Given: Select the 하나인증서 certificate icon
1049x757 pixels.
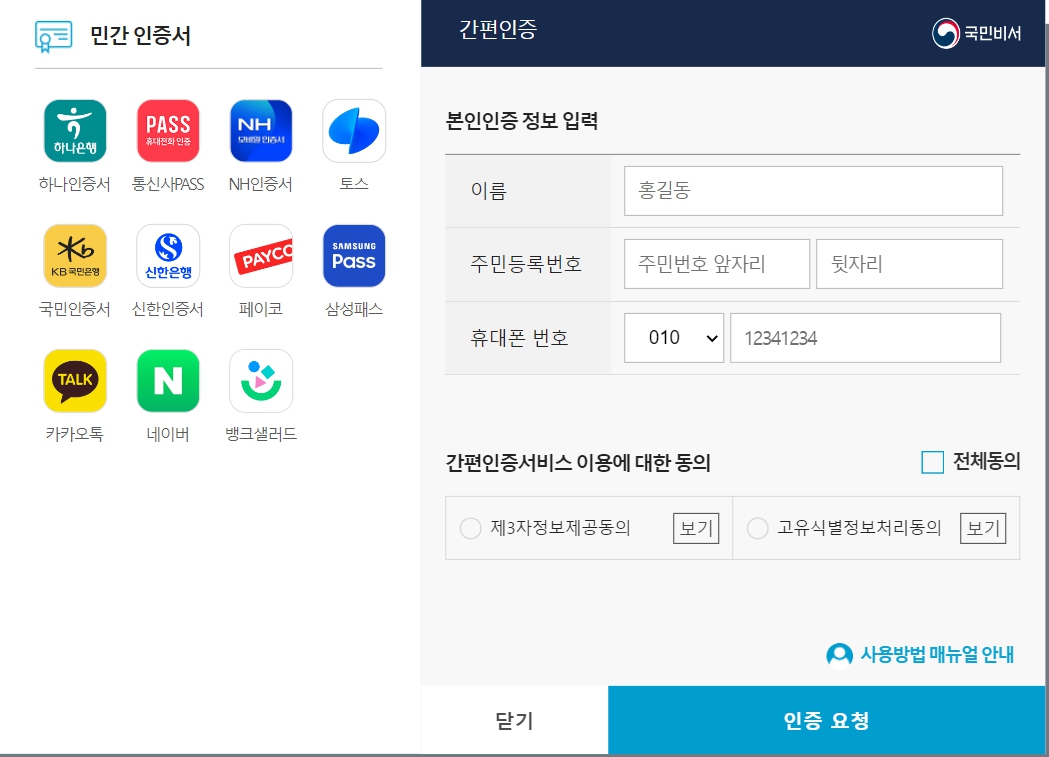Looking at the screenshot, I should click(74, 130).
